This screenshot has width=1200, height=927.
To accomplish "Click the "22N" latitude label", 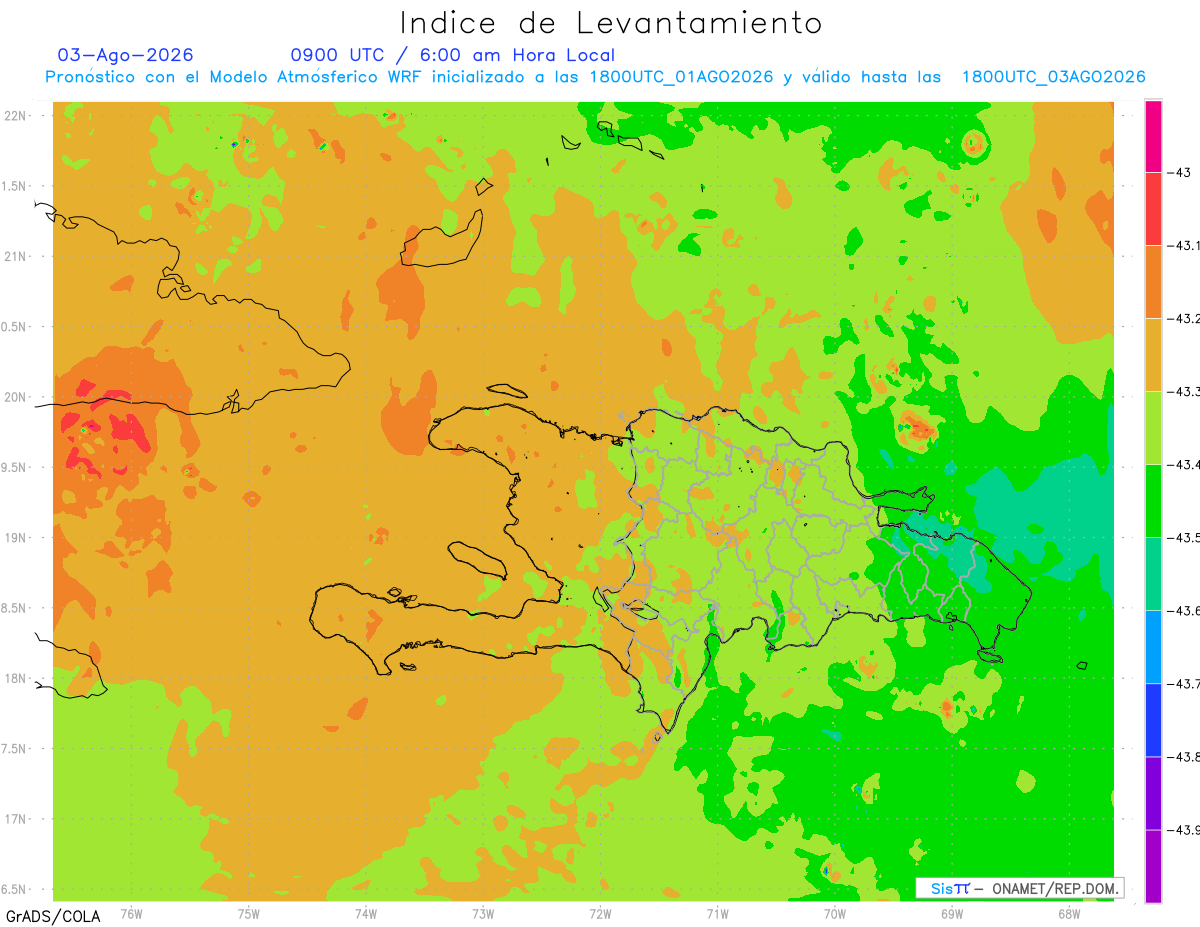I will click(16, 116).
